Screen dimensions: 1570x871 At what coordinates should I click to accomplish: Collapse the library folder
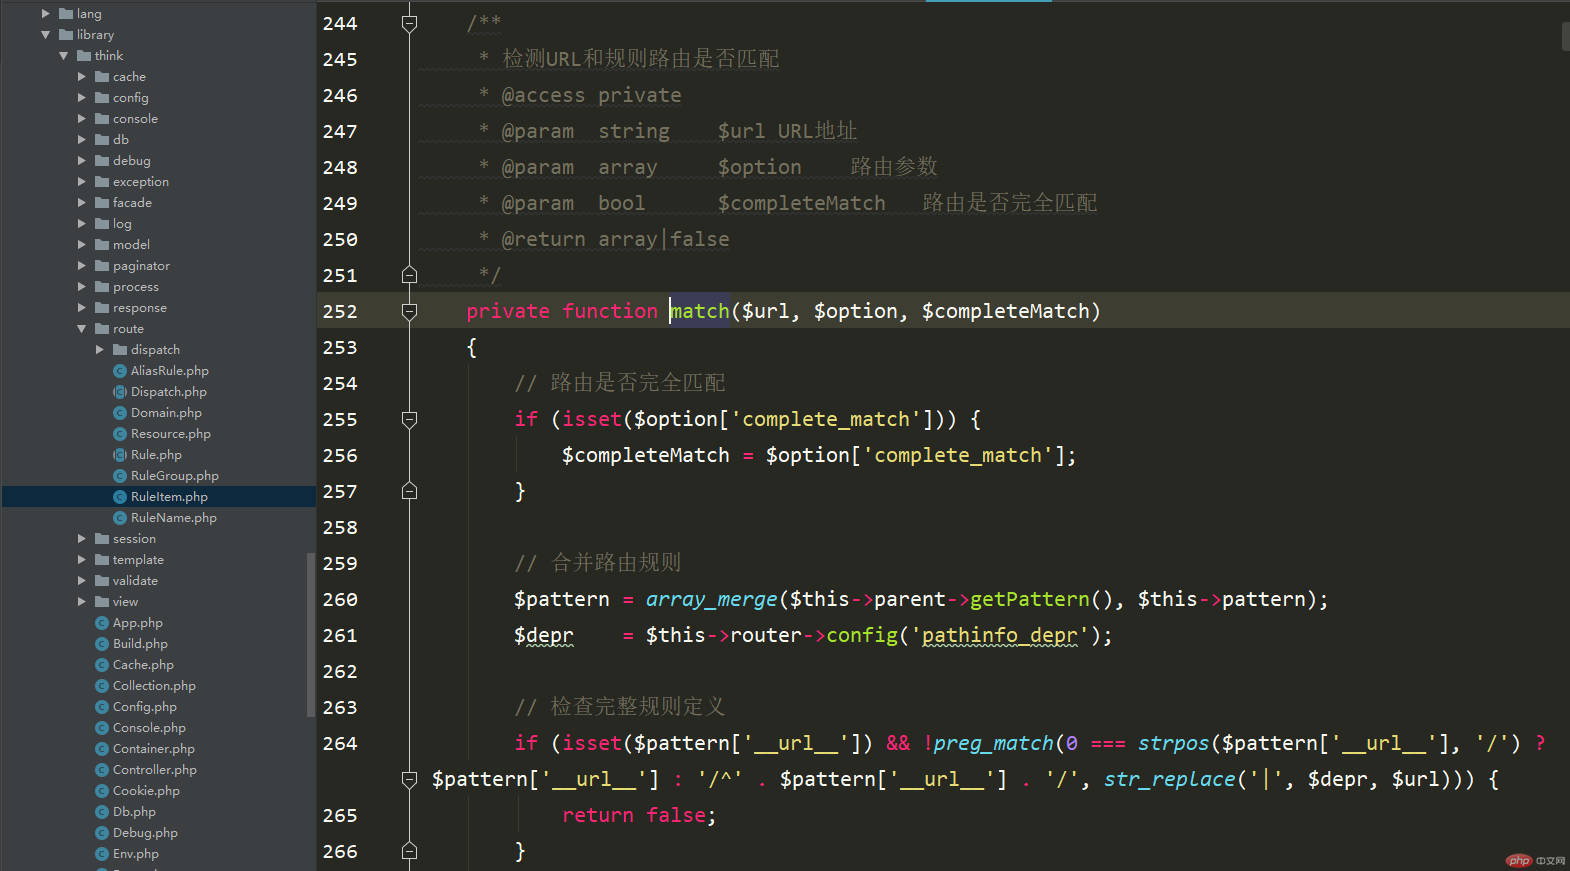pyautogui.click(x=46, y=35)
